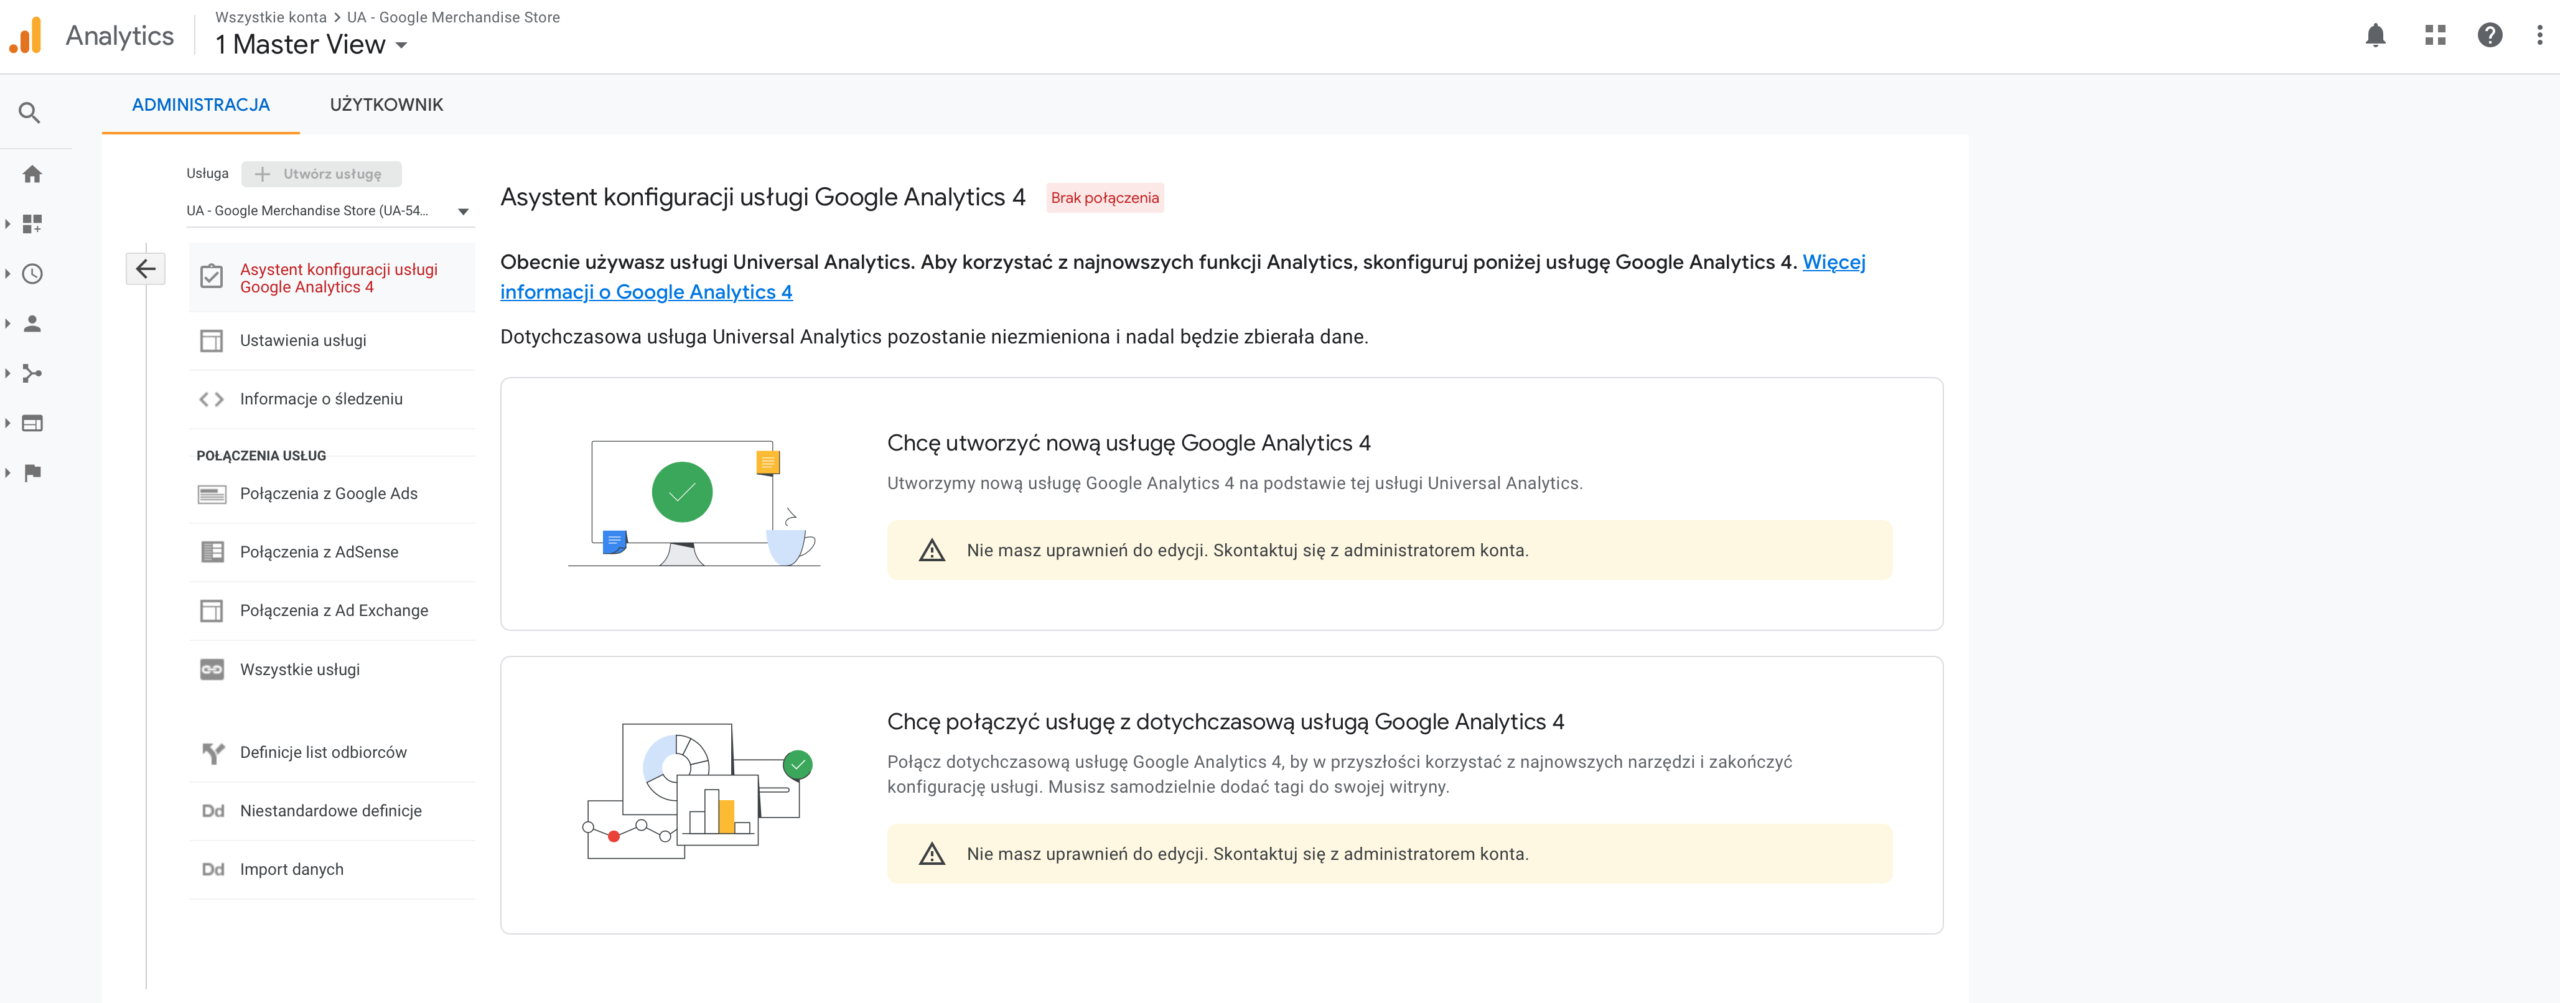Screen dimensions: 2560x1003
Task: Click the Google Ads link icon
Action: tap(212, 494)
